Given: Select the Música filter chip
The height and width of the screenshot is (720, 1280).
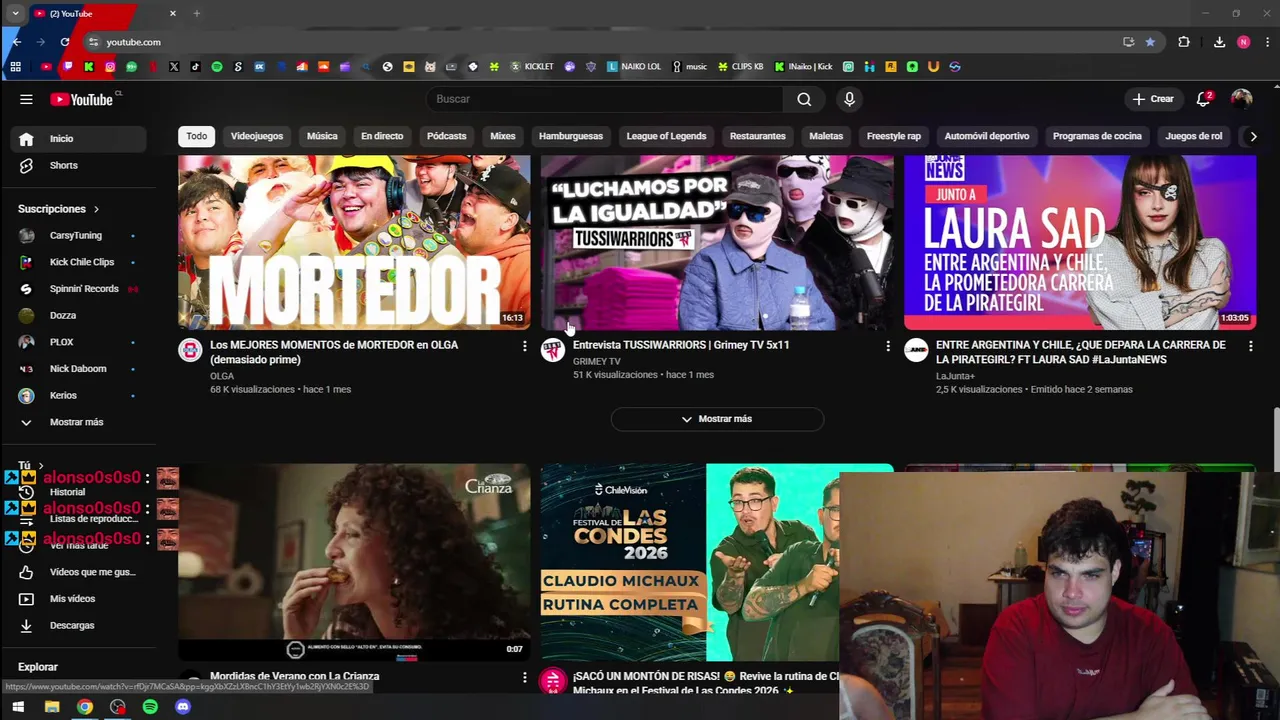Looking at the screenshot, I should [322, 136].
